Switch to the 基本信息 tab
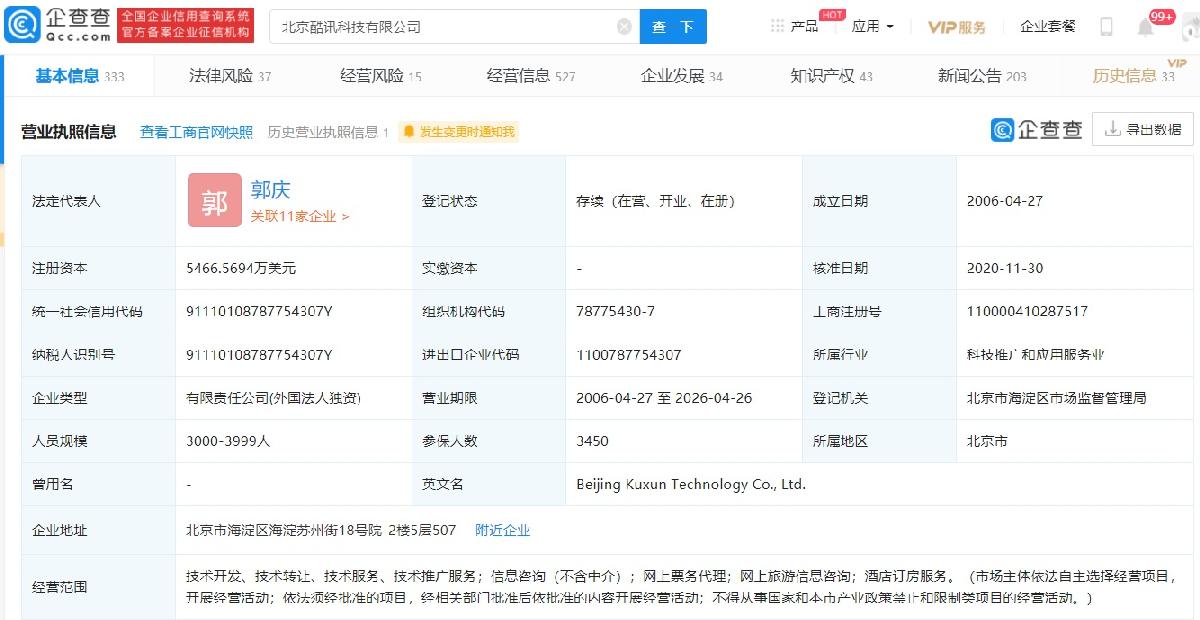 [x=80, y=76]
